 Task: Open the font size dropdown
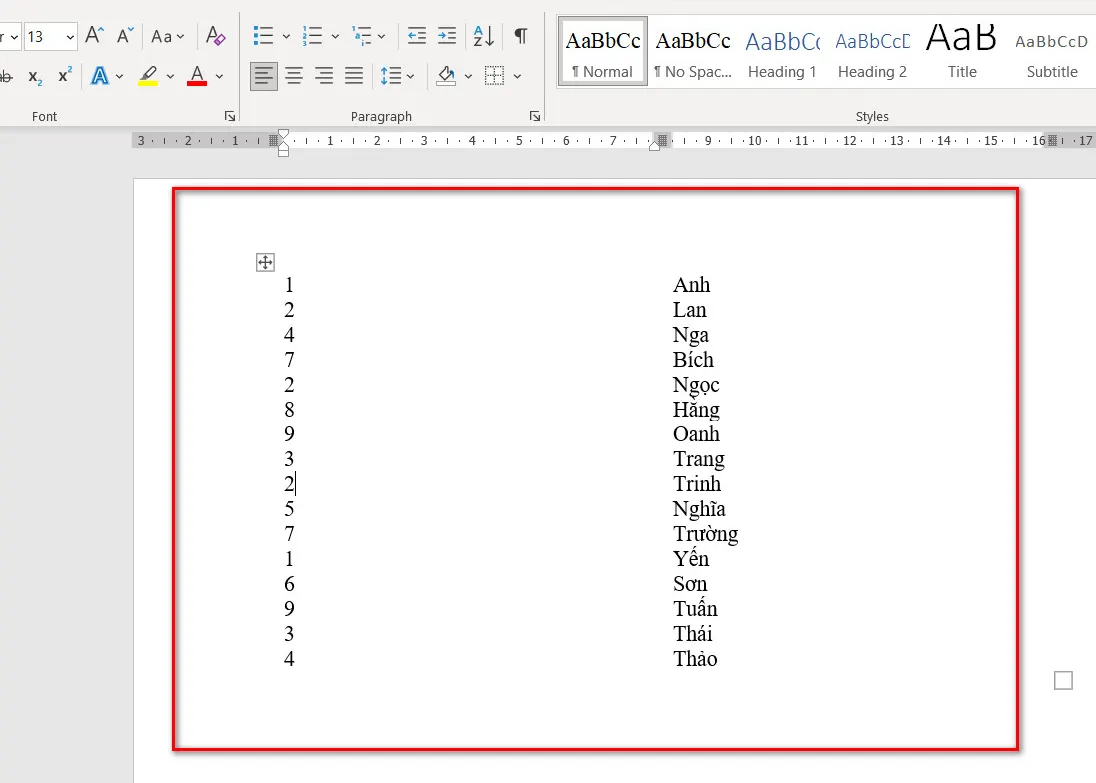[70, 37]
